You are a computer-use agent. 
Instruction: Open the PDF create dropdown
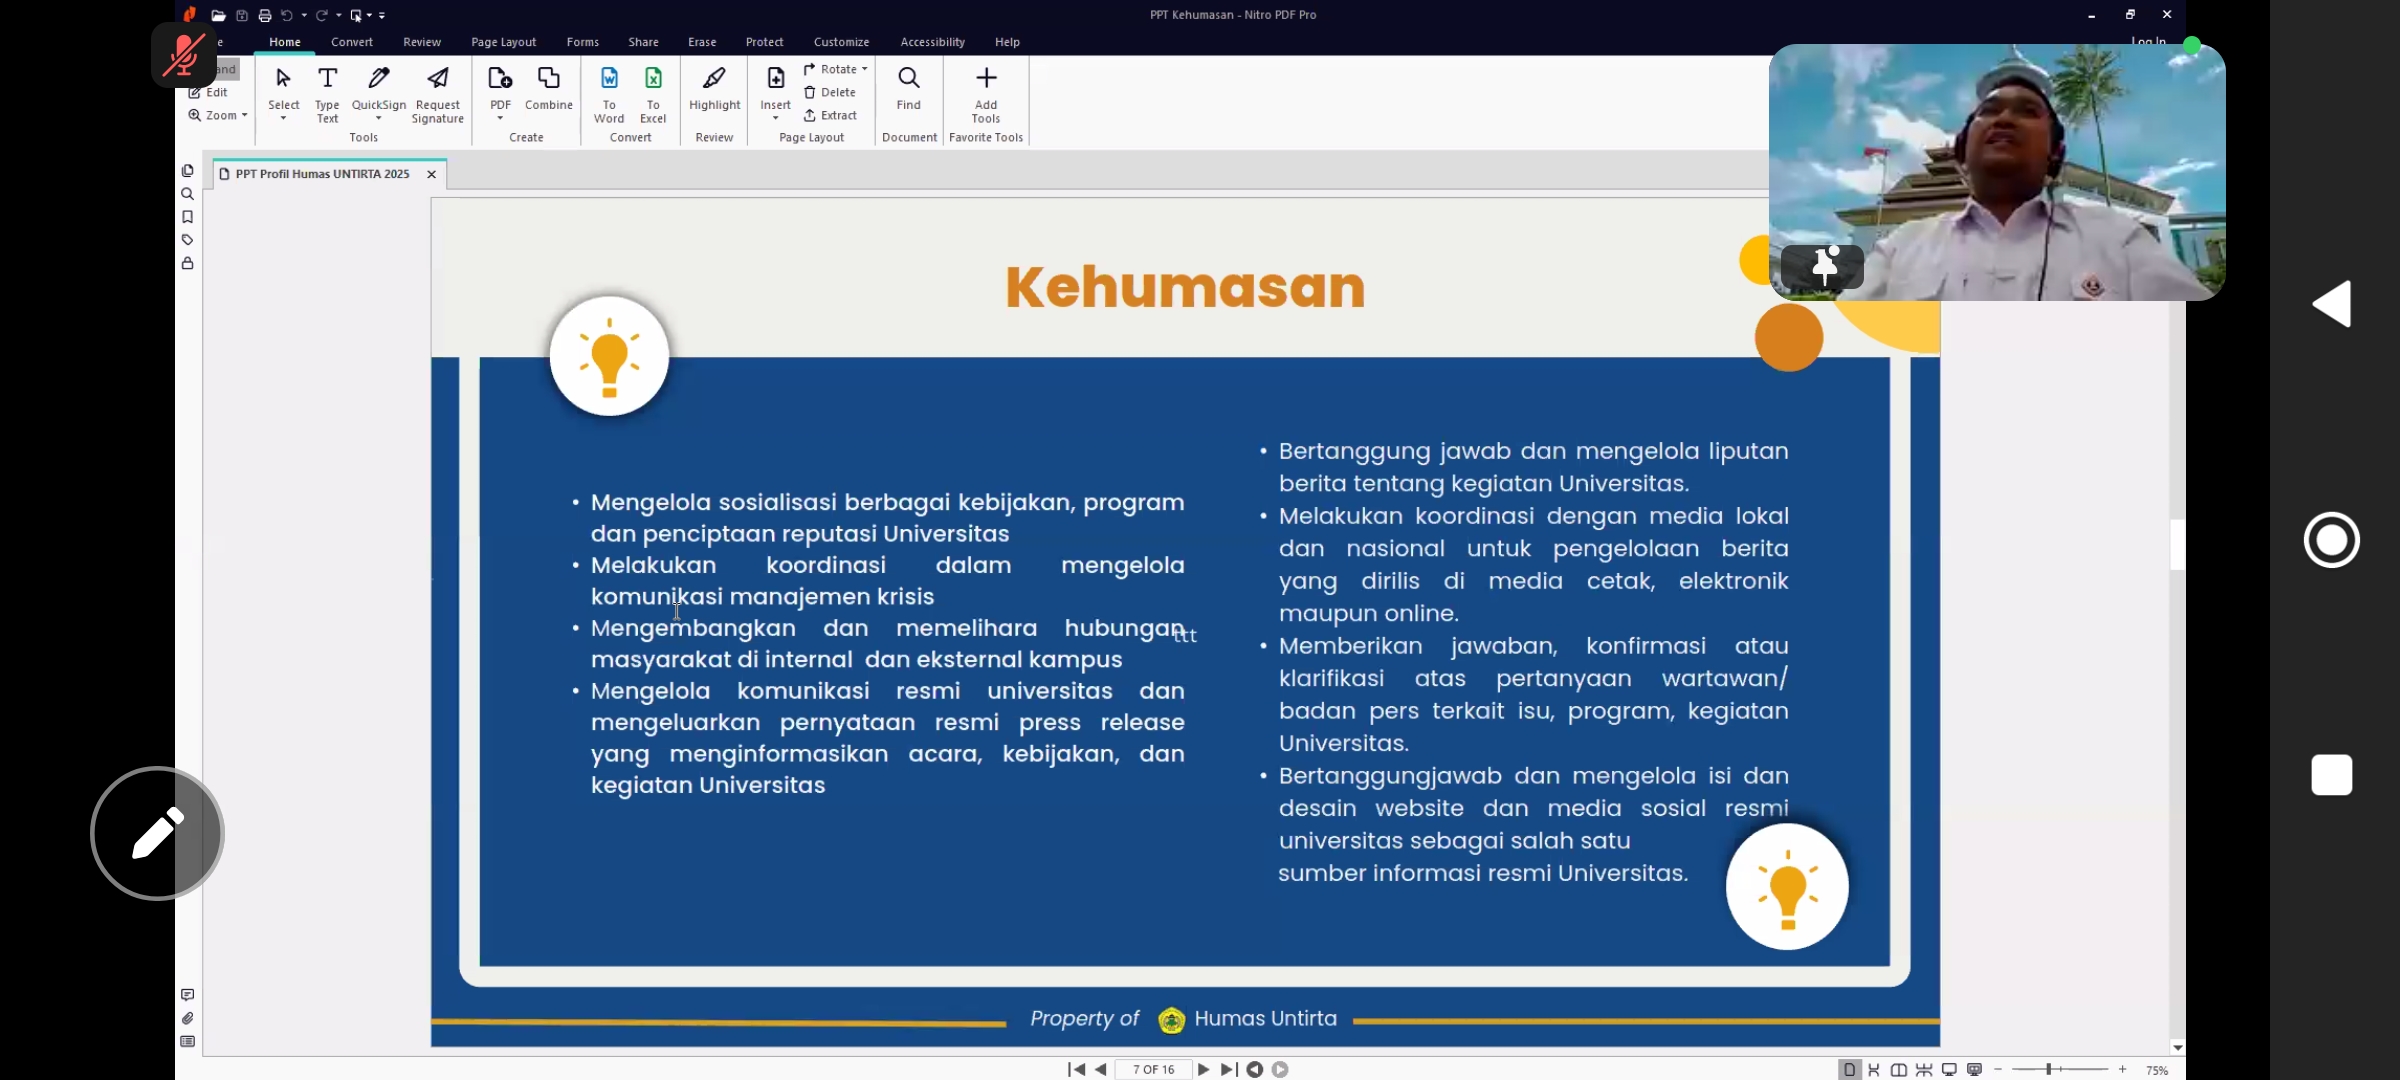pyautogui.click(x=500, y=119)
